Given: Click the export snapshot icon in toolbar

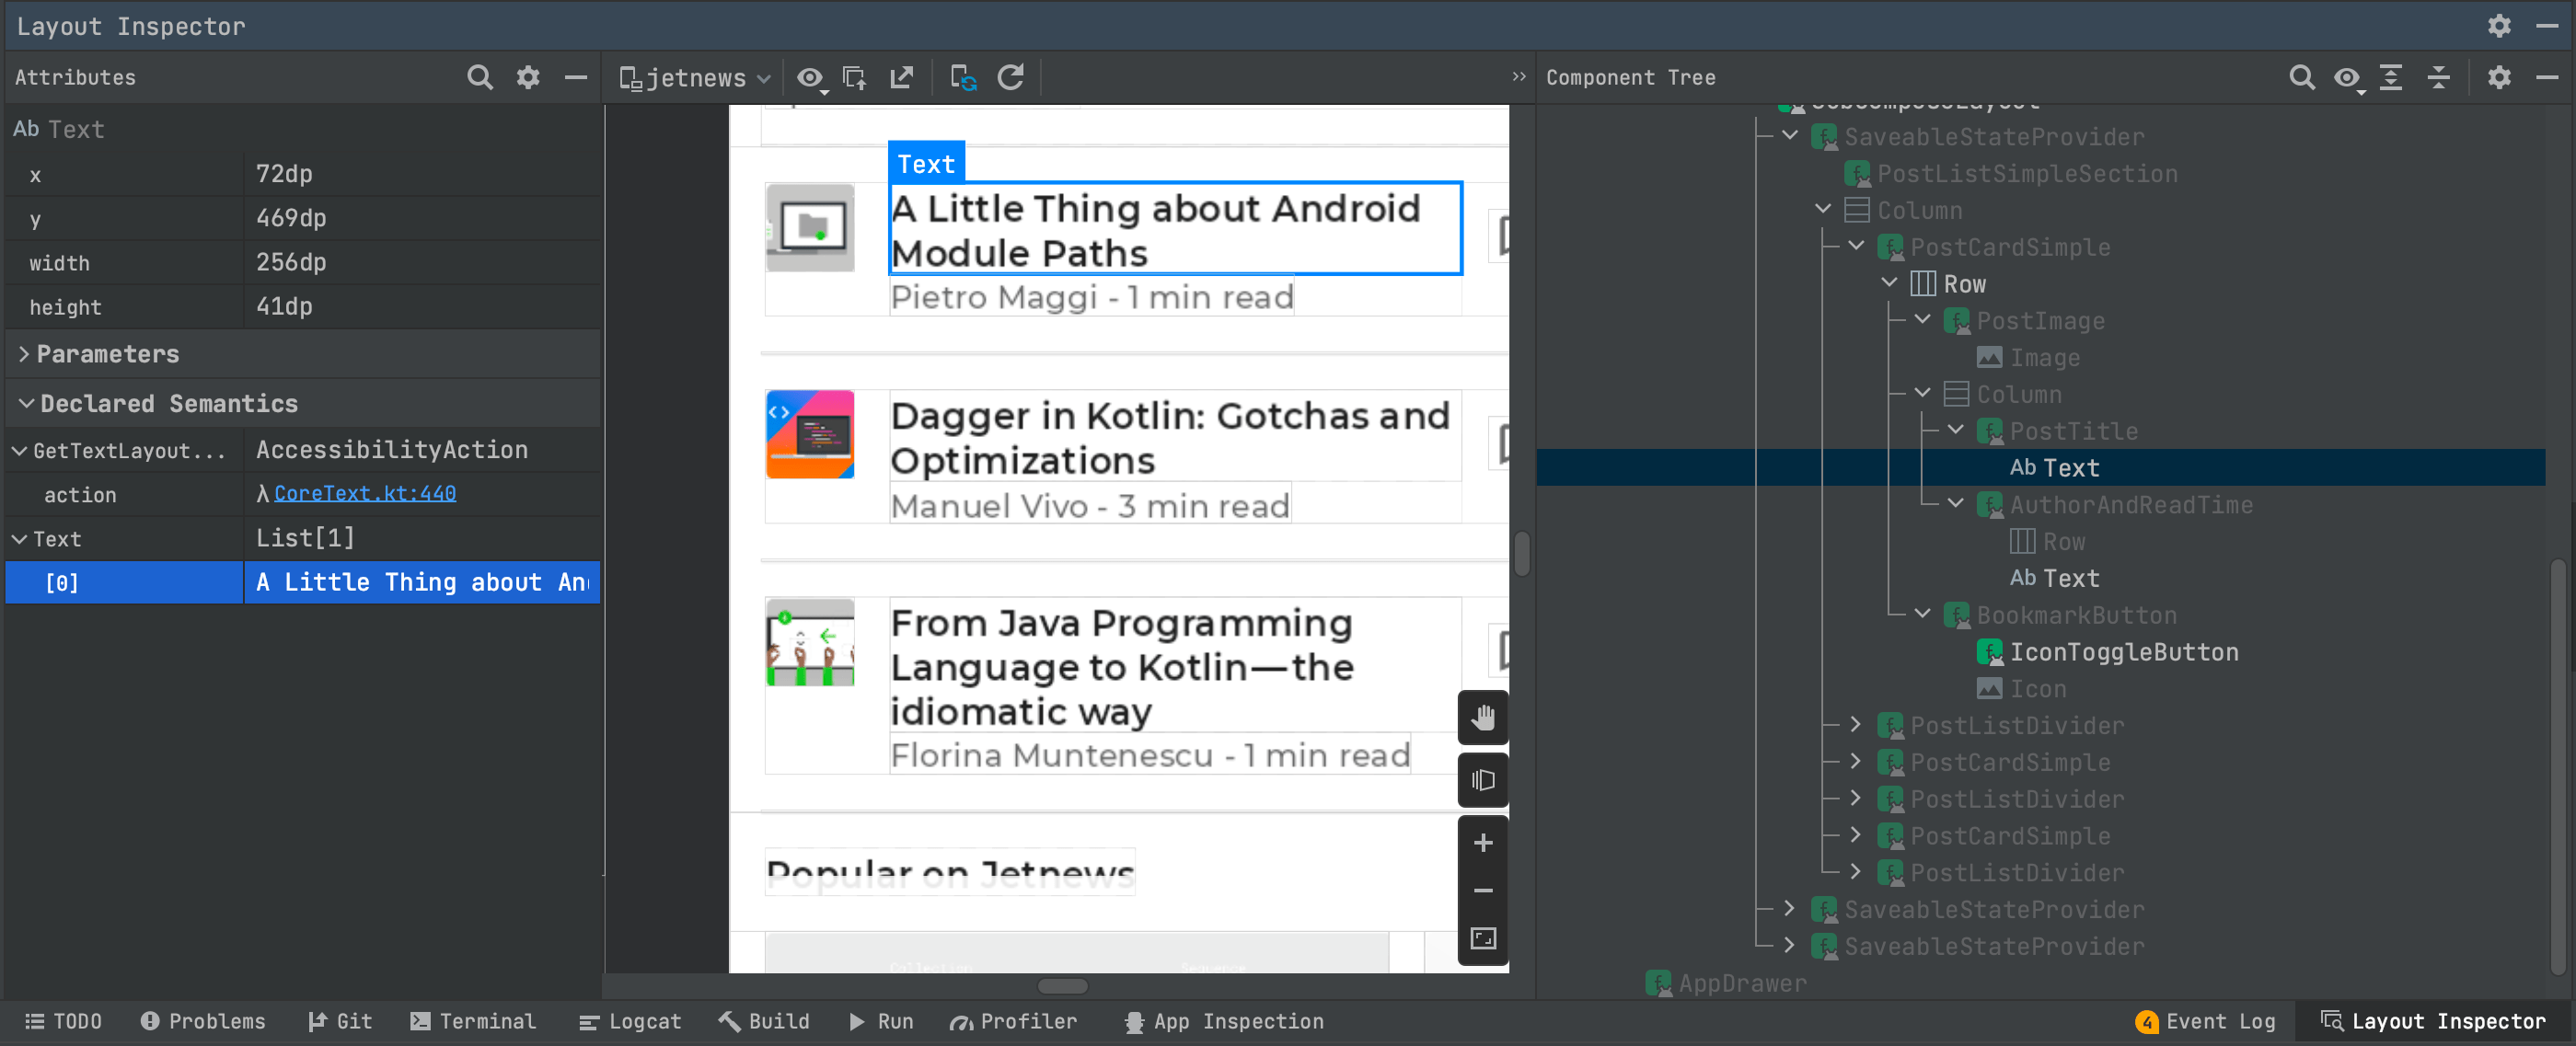Looking at the screenshot, I should [902, 78].
